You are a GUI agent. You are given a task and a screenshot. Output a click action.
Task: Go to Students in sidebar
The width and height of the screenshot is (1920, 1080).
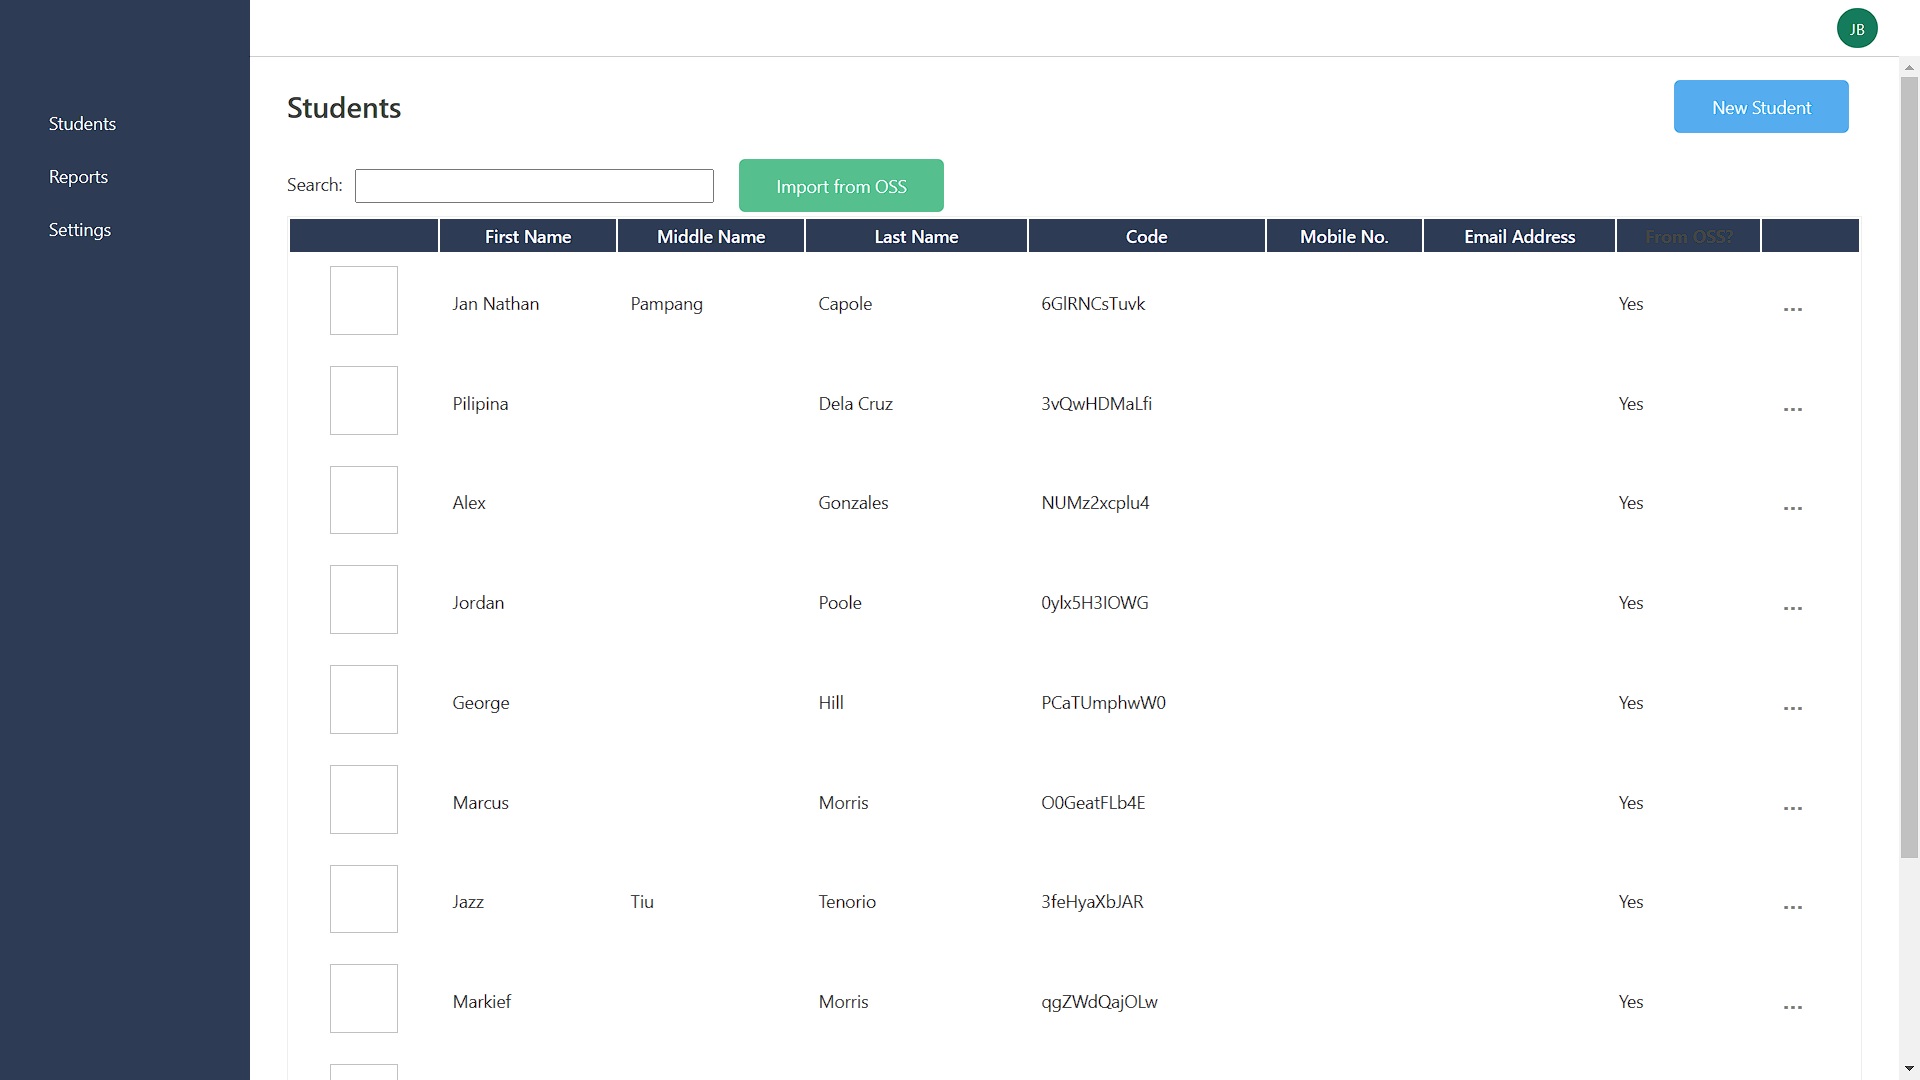pos(82,124)
